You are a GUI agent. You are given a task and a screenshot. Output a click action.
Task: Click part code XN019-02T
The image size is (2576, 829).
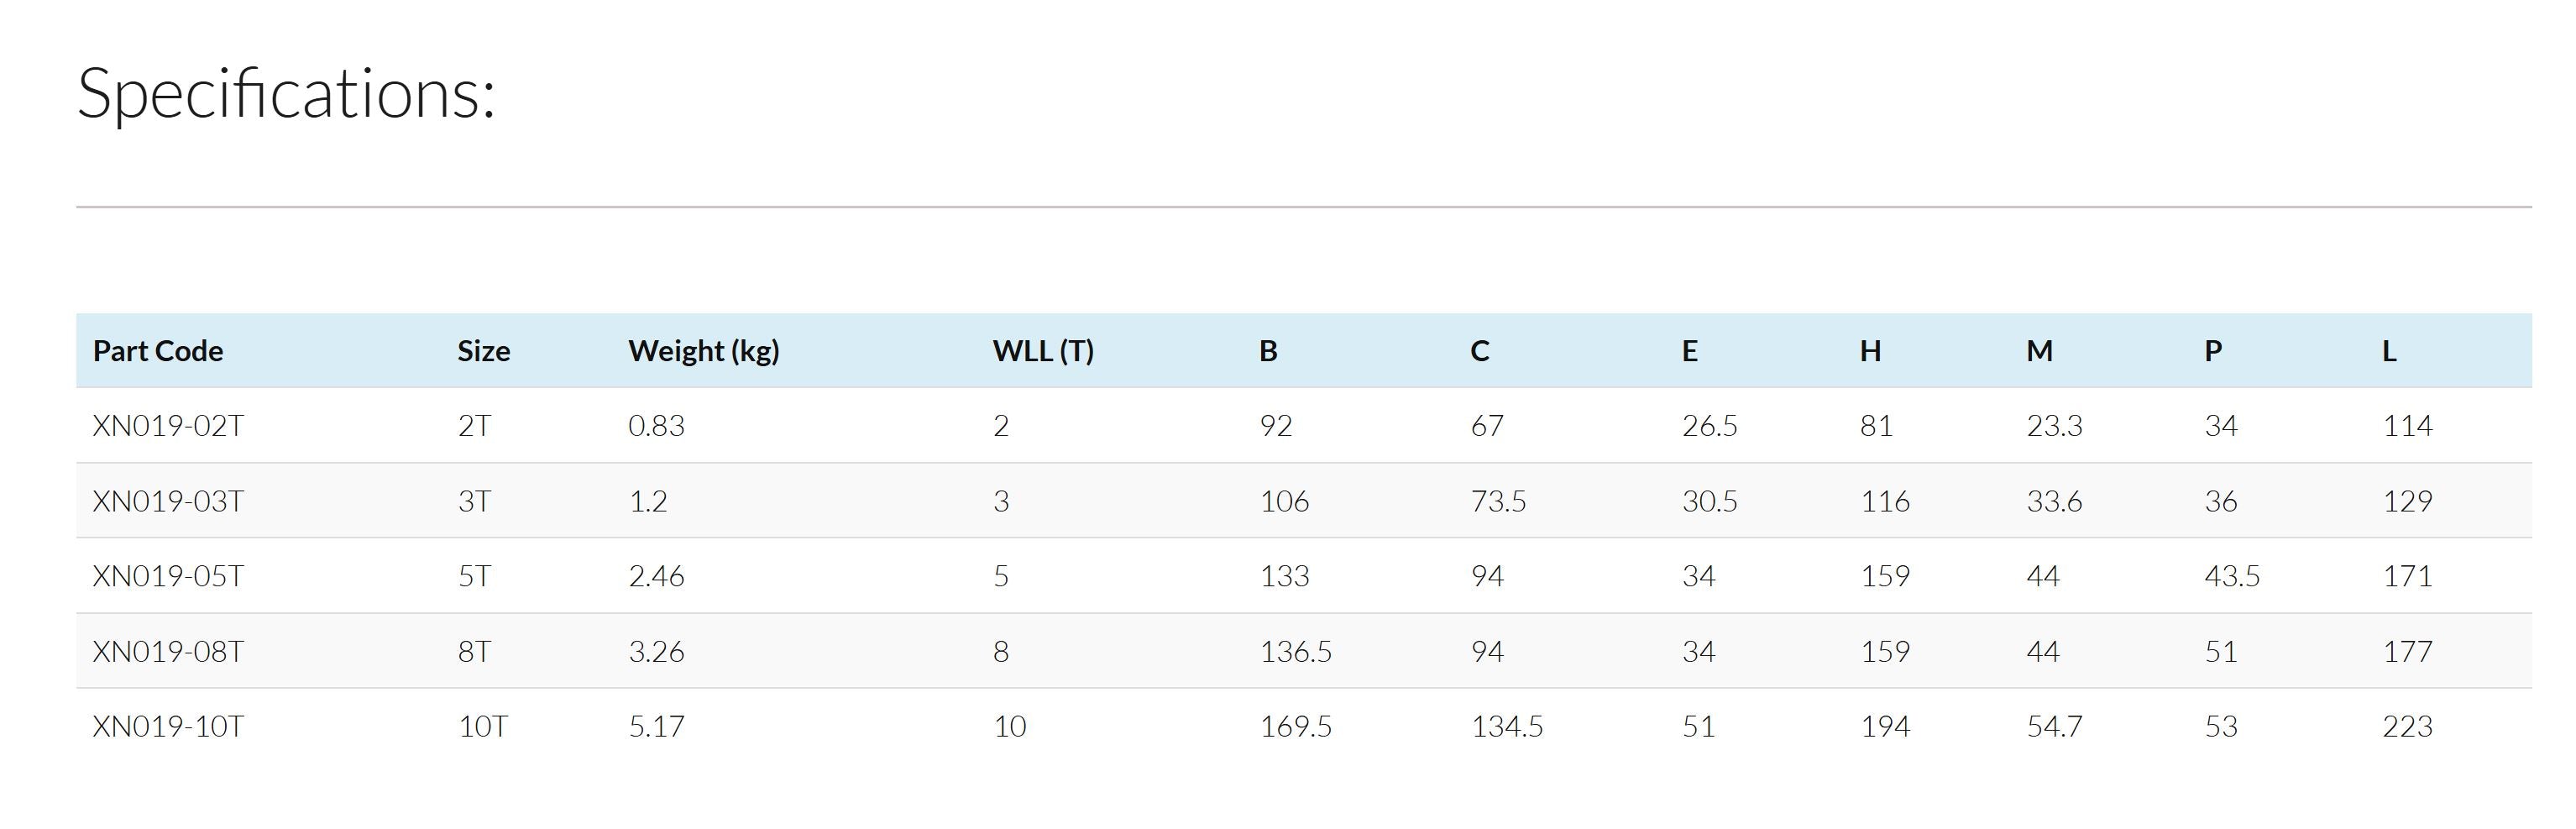[168, 426]
